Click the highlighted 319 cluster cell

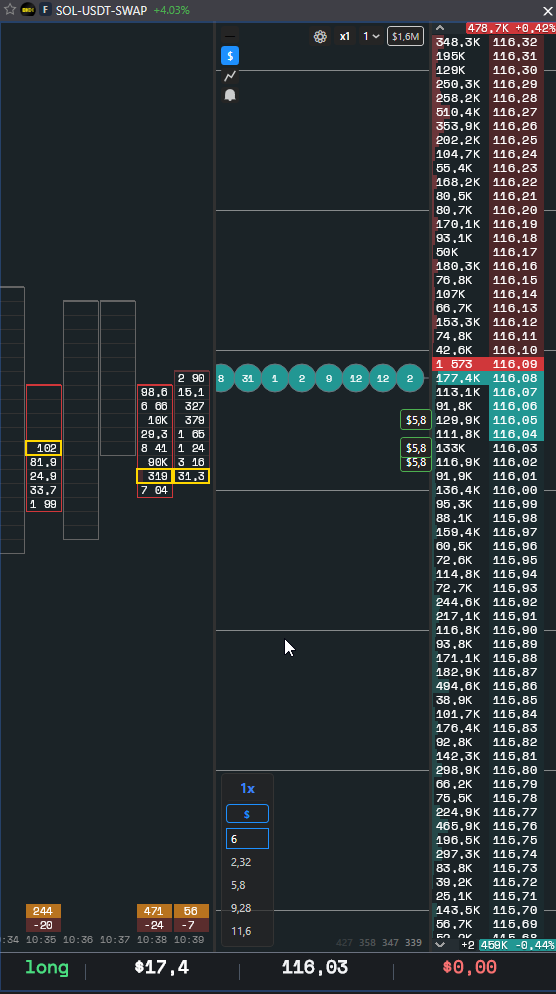pos(155,476)
